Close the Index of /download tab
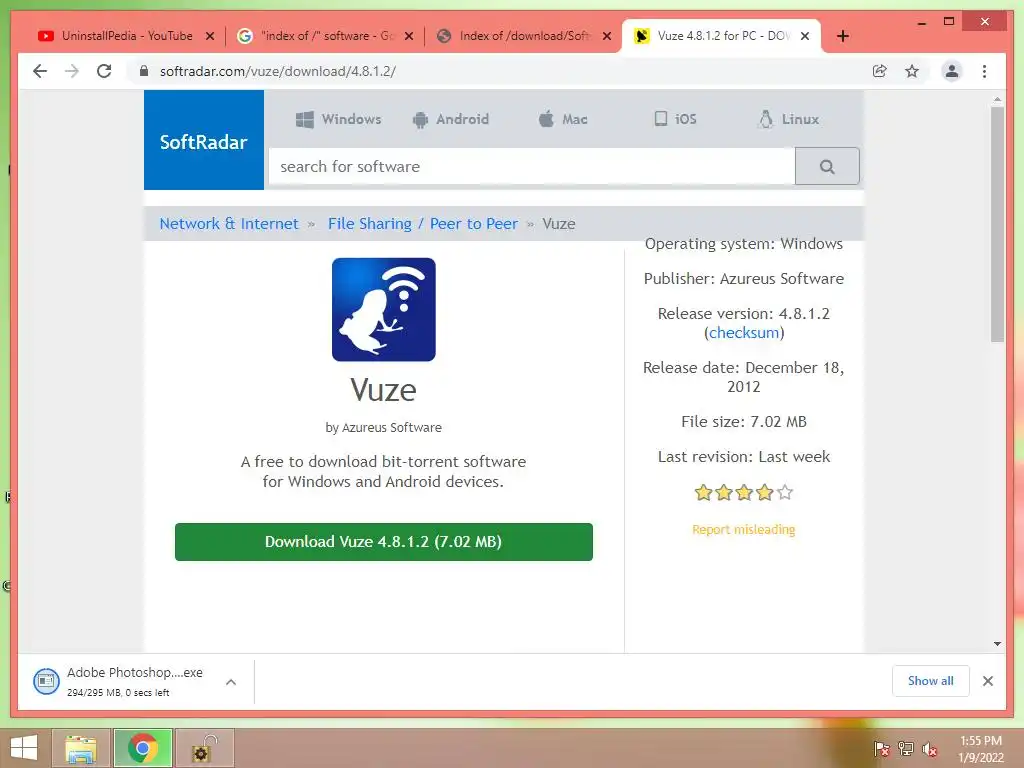Screen dimensions: 1024x768 pyautogui.click(x=607, y=36)
